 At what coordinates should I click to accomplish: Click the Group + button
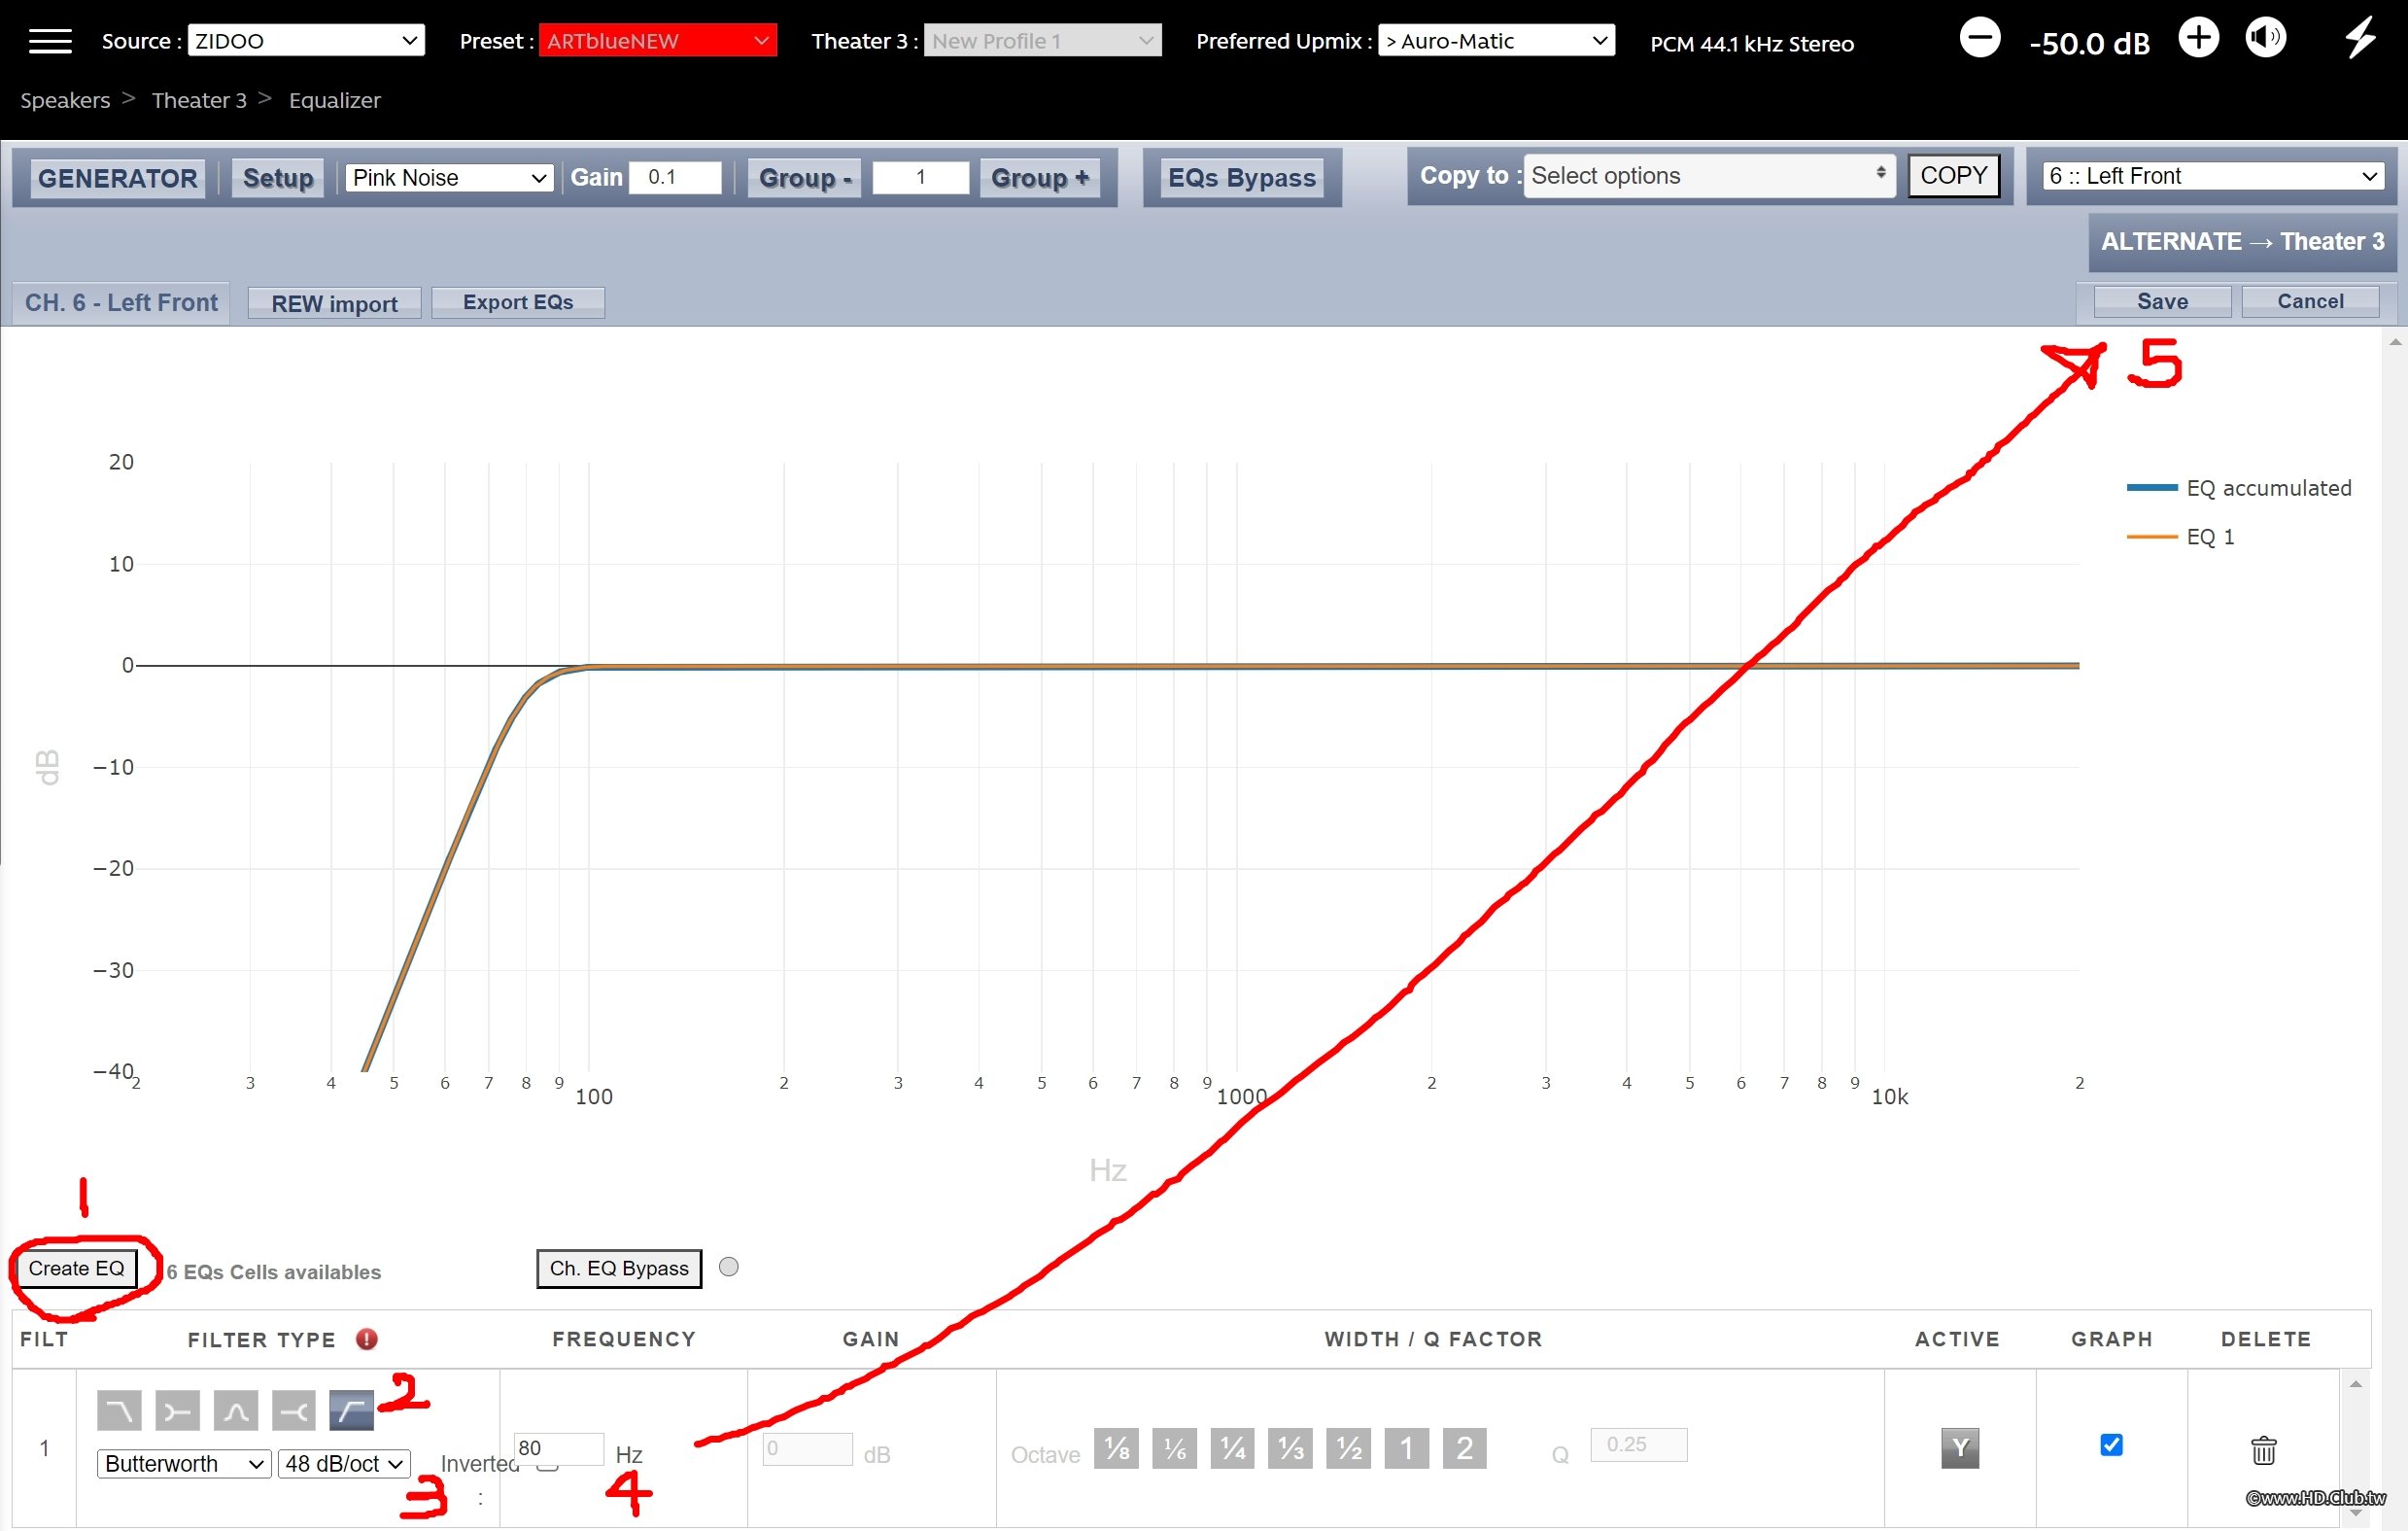click(1040, 179)
